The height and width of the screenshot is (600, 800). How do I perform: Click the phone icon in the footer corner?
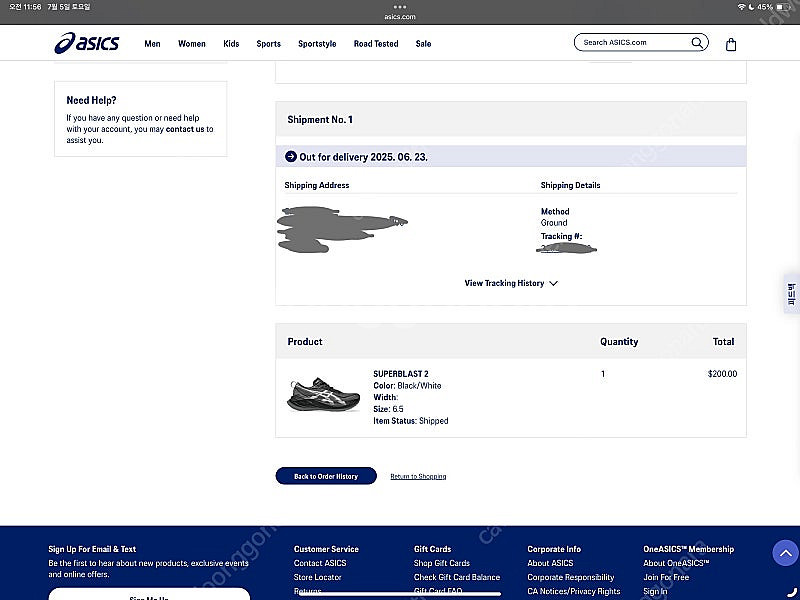coord(791,593)
